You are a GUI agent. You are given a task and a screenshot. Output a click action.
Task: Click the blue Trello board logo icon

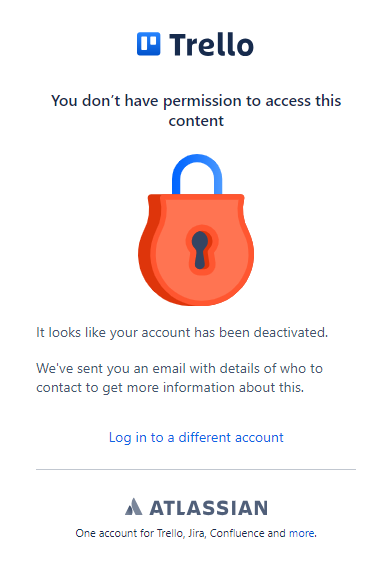[x=149, y=44]
